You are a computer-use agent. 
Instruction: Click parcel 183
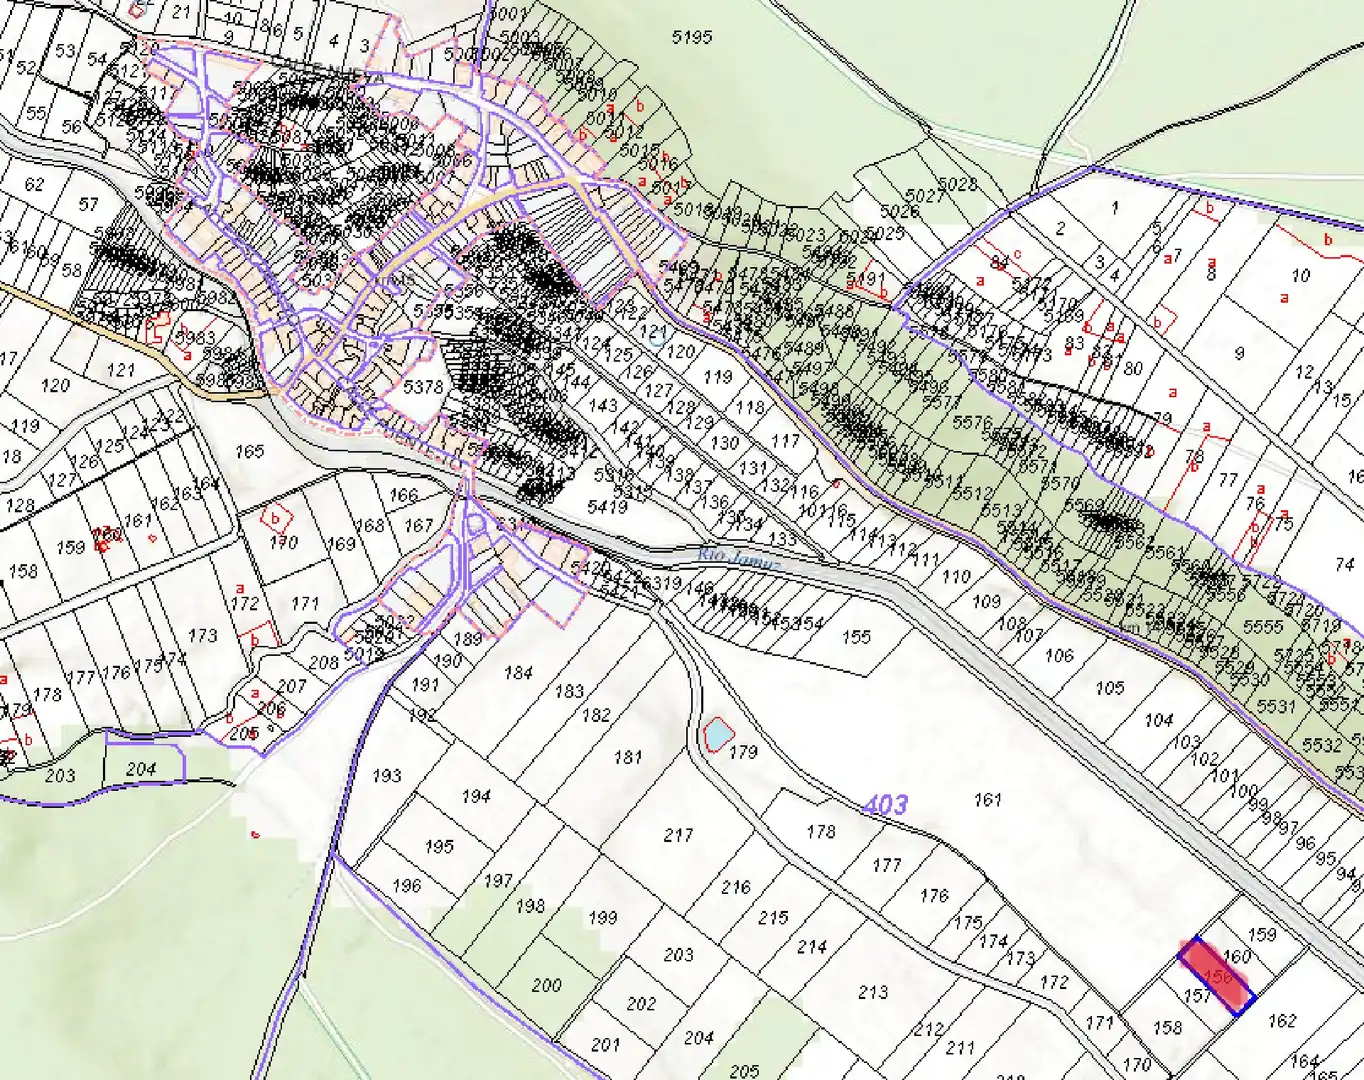569,691
